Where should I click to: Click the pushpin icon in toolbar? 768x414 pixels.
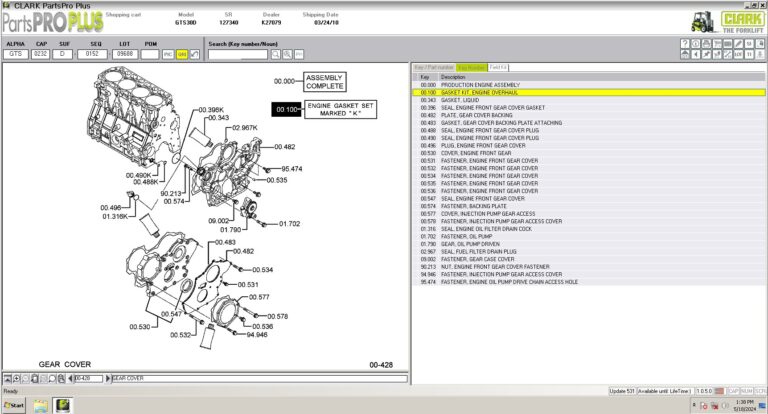[706, 54]
